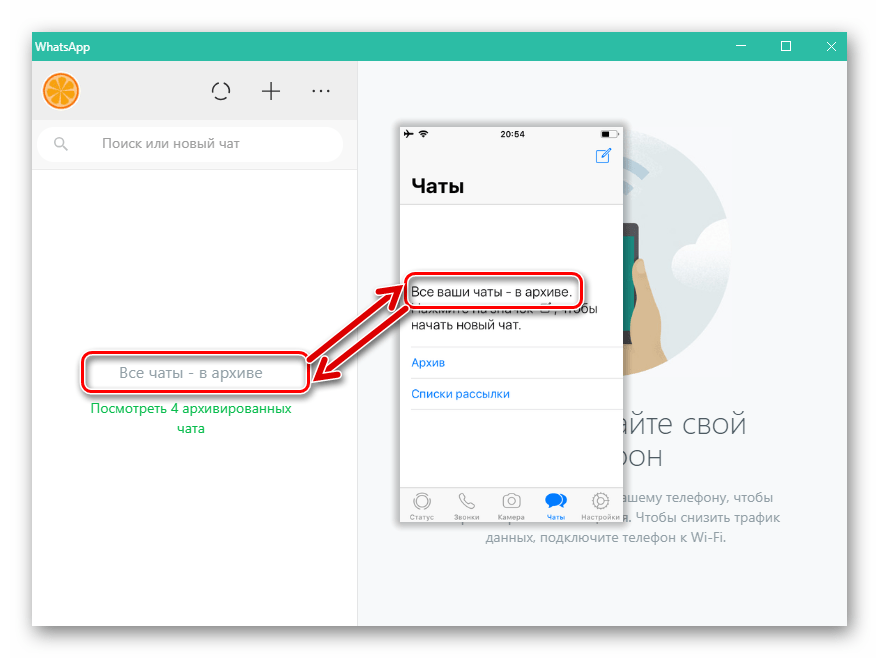The height and width of the screenshot is (658, 879).
Task: Open the three-dots menu in the sidebar
Action: point(321,91)
